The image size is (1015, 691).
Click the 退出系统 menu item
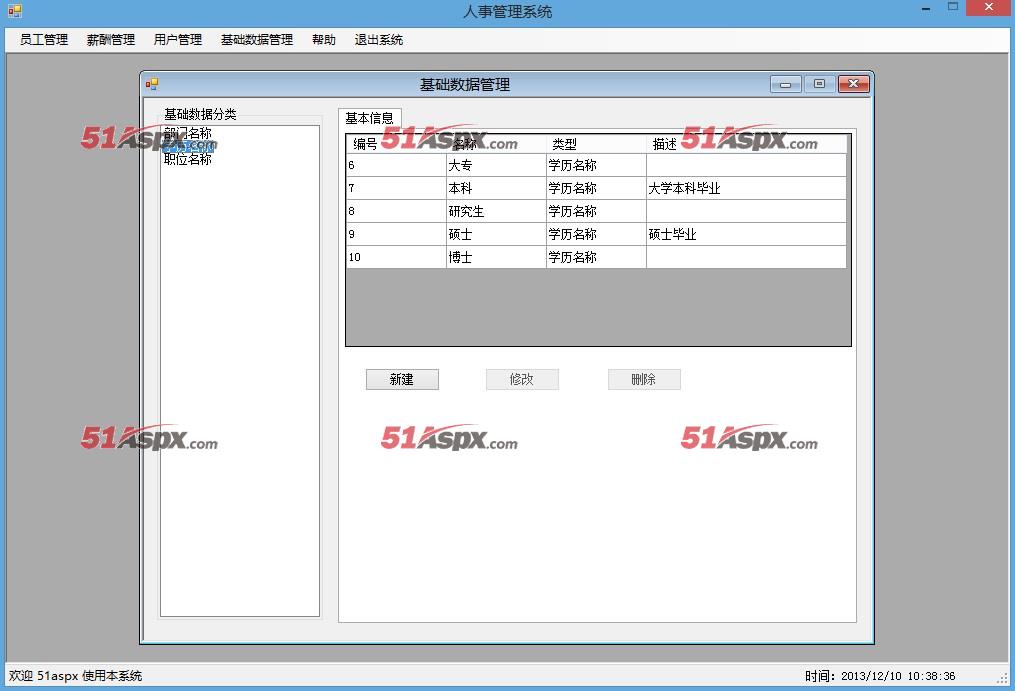[x=378, y=40]
